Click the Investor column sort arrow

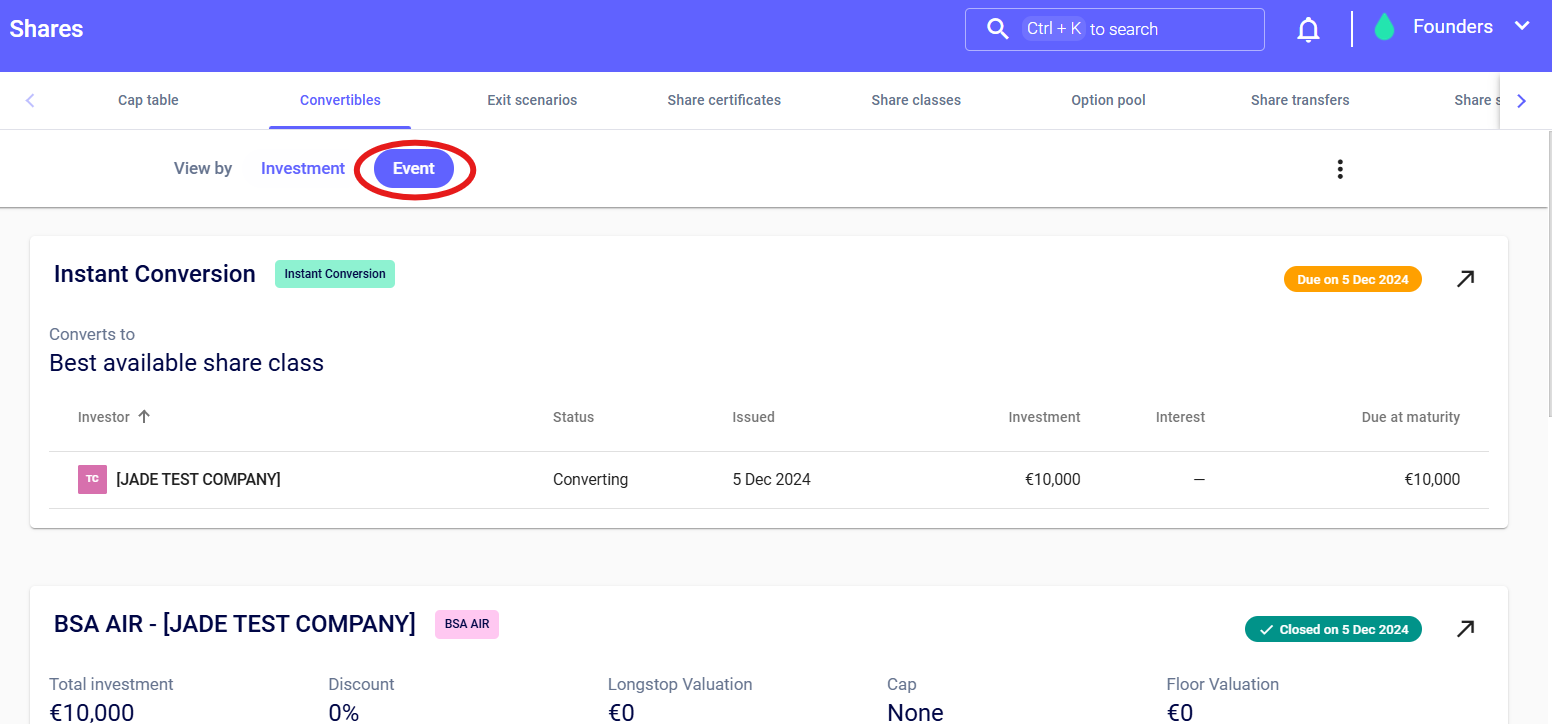(x=144, y=417)
